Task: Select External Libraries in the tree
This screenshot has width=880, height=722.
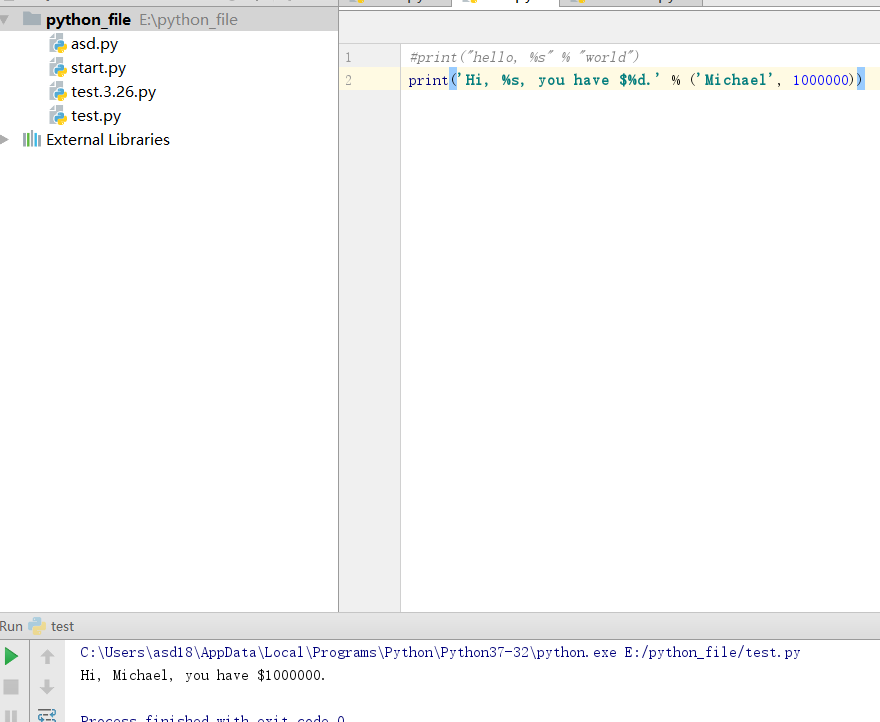Action: [x=108, y=140]
